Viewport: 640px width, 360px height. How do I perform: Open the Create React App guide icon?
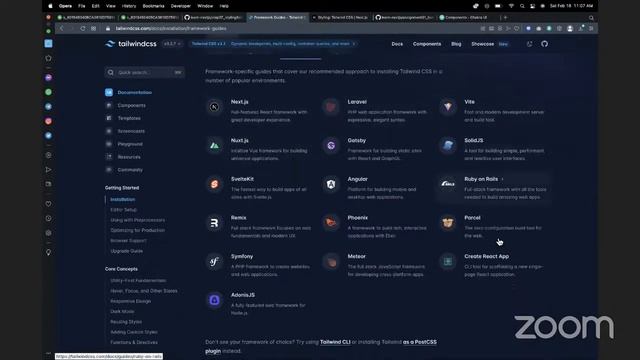pos(448,261)
